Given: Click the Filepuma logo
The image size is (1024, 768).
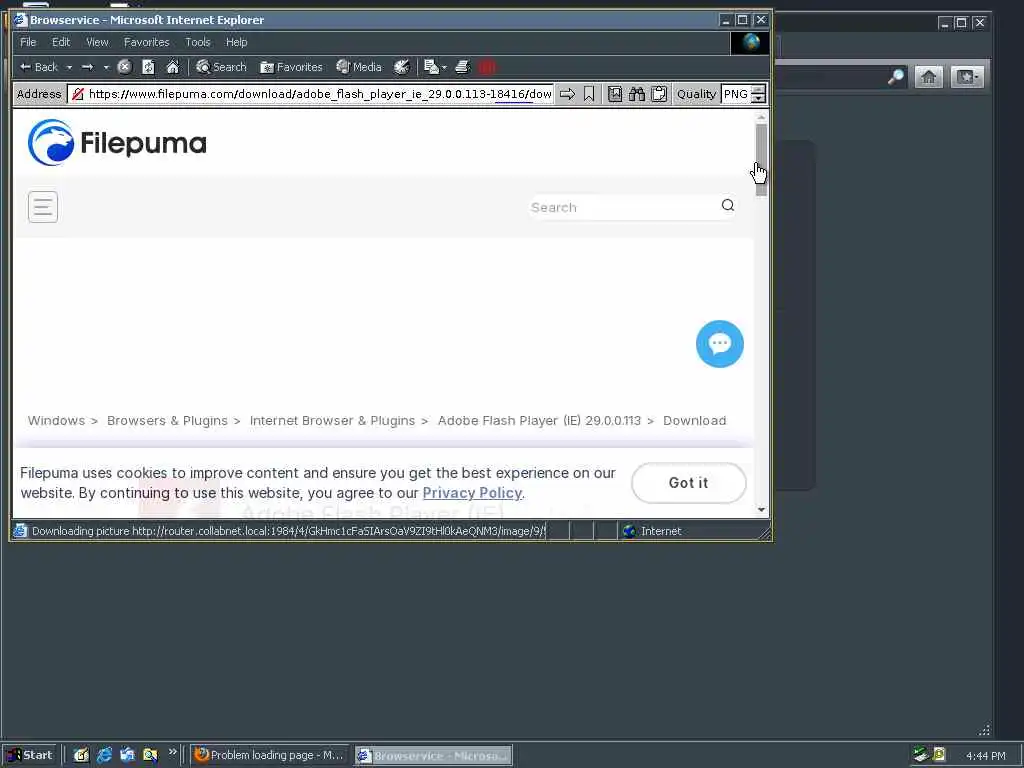Looking at the screenshot, I should click(117, 142).
